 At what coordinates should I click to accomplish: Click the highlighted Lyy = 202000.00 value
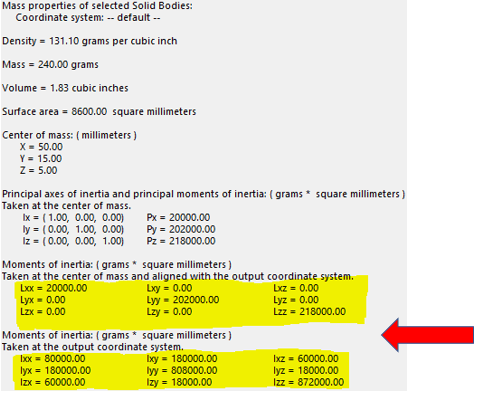point(183,300)
